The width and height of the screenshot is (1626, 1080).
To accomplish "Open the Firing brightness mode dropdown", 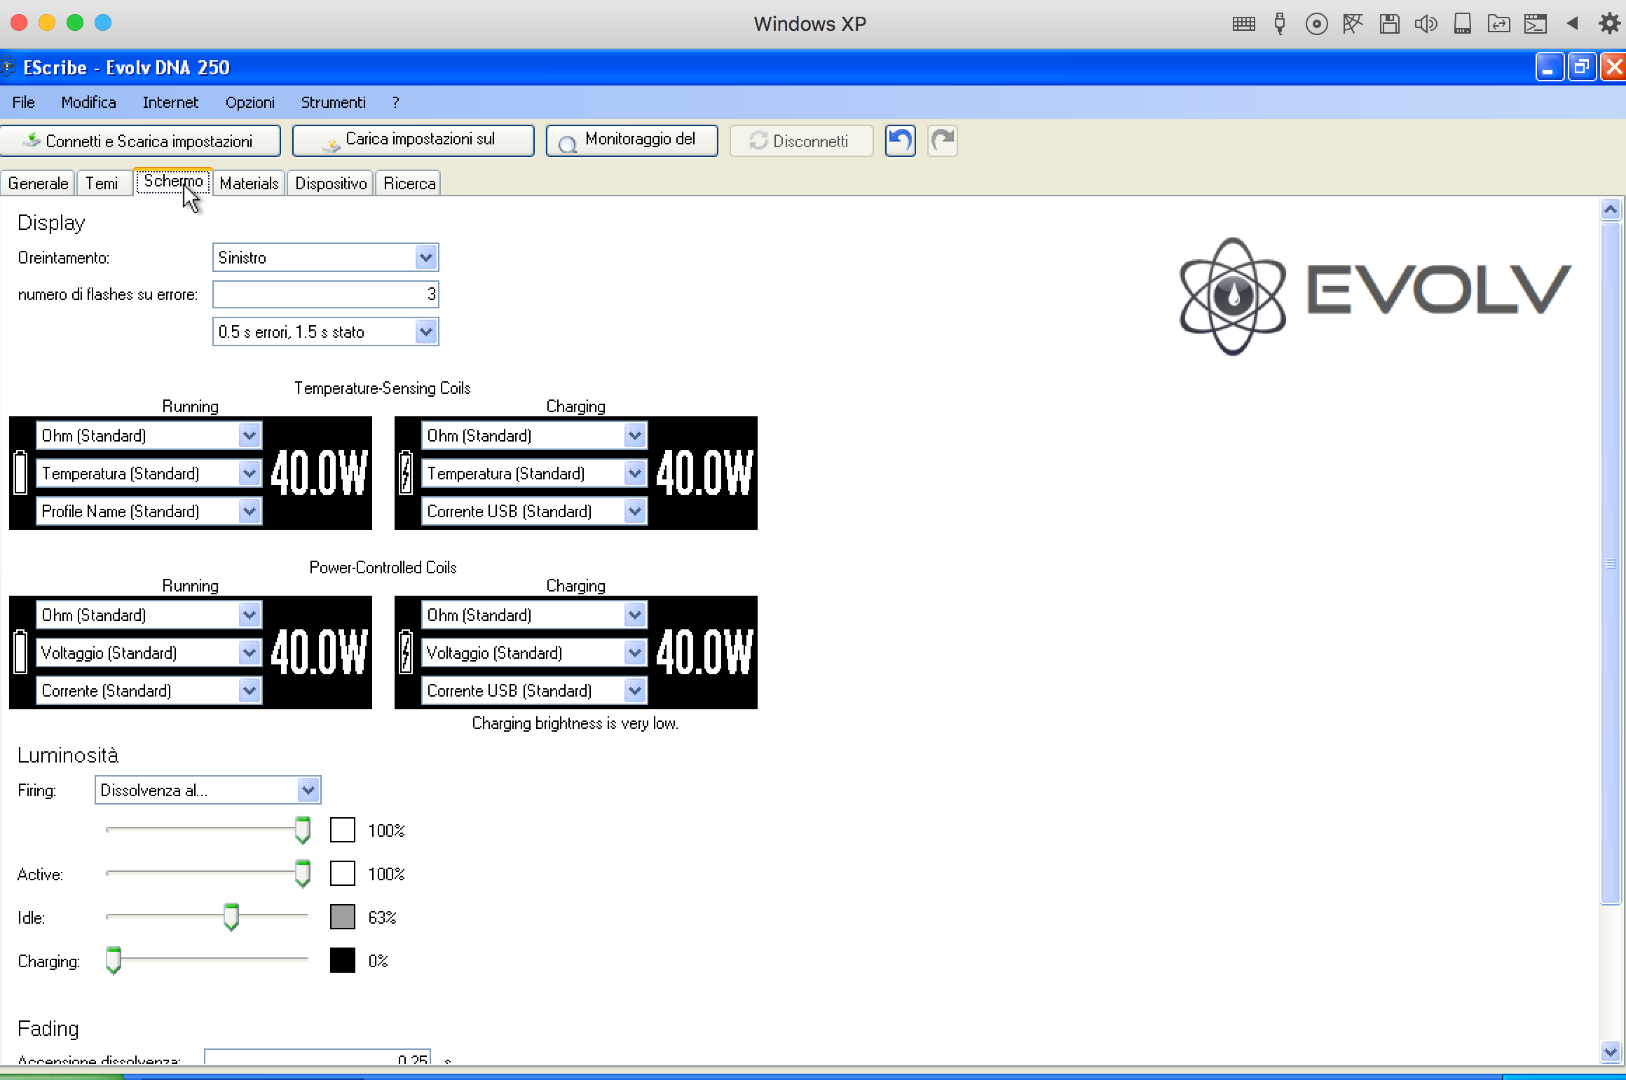I will [x=308, y=790].
